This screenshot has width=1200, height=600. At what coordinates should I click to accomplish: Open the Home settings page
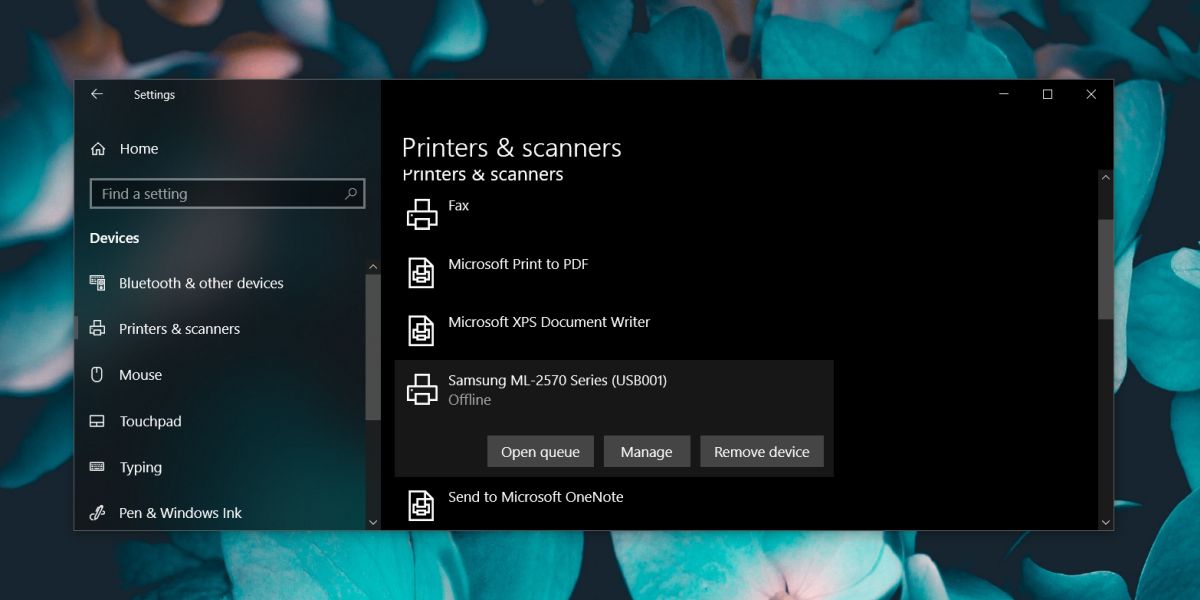click(138, 149)
